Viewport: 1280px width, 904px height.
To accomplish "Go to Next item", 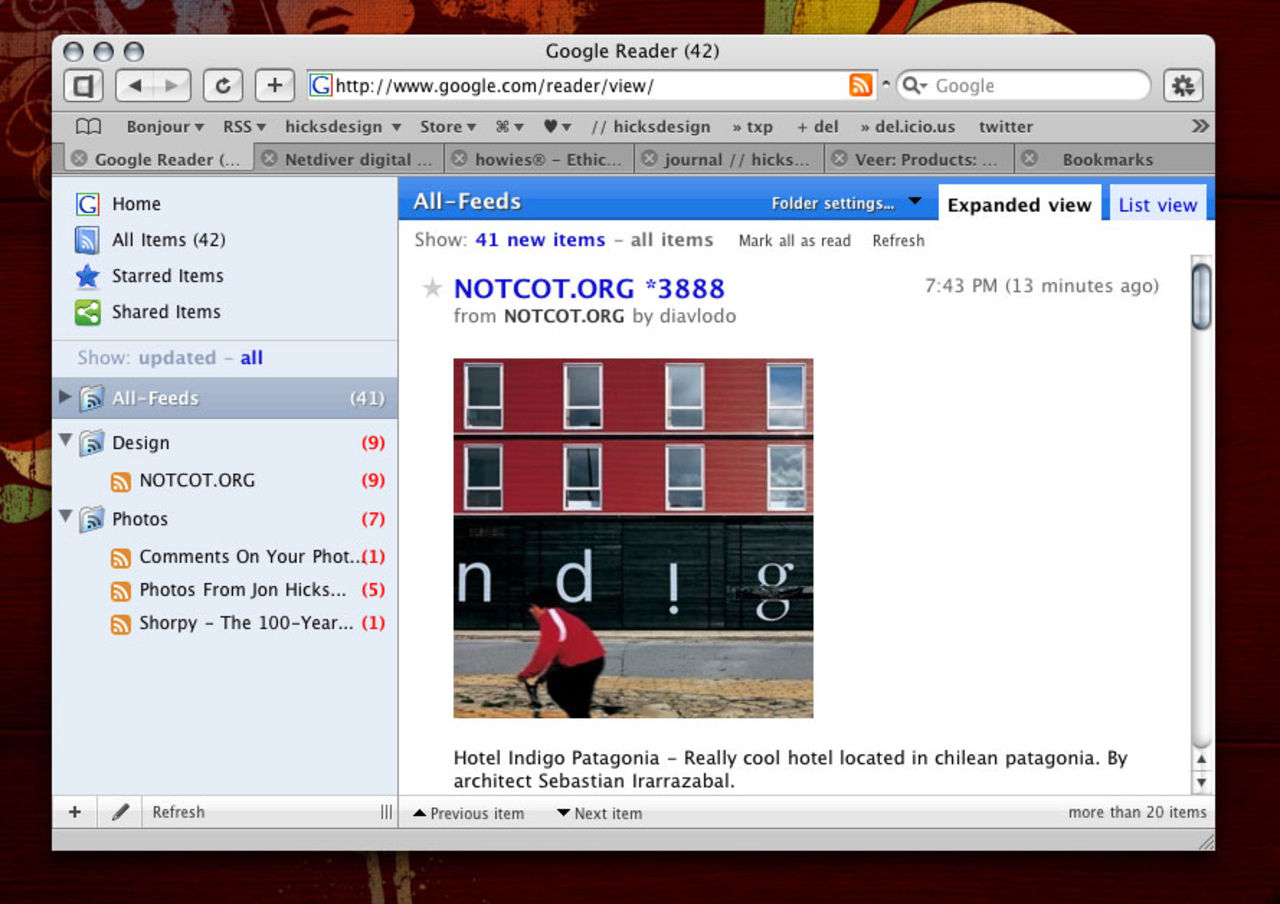I will [599, 813].
